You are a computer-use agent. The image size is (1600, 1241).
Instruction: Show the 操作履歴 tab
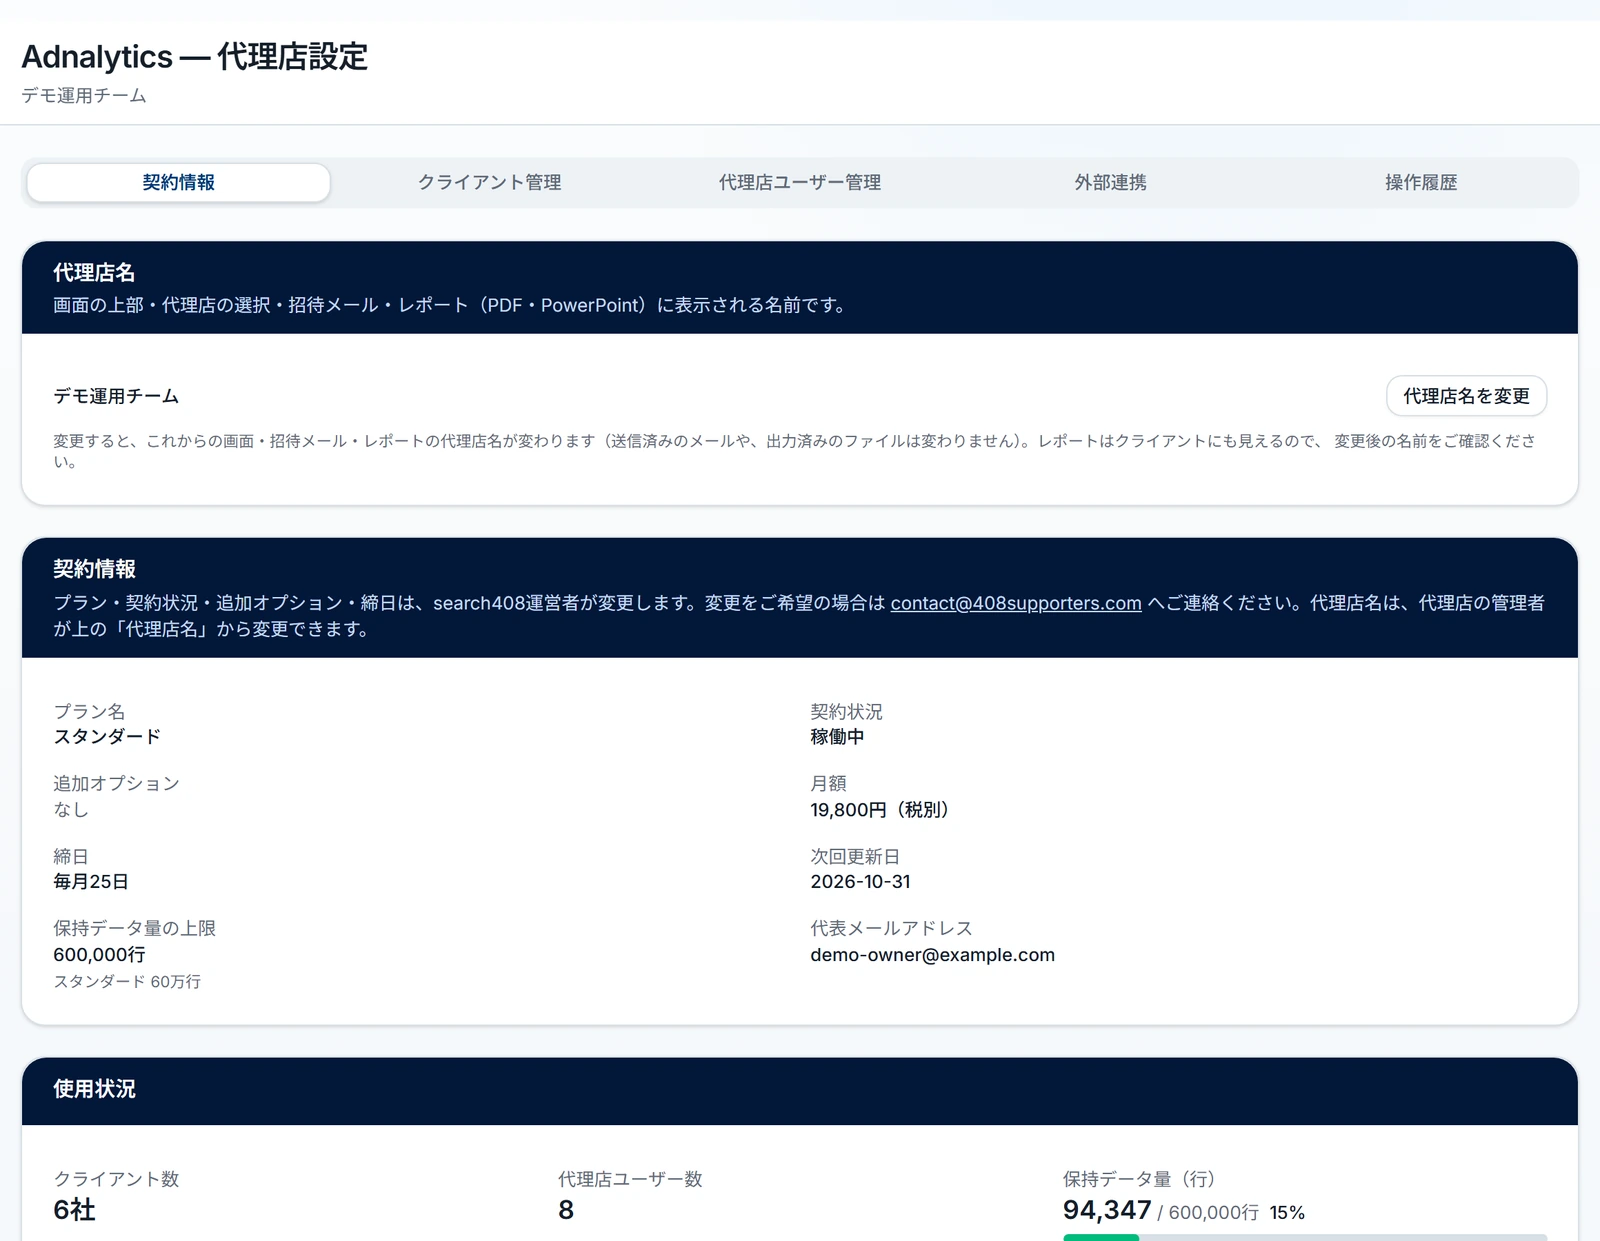[x=1421, y=183]
